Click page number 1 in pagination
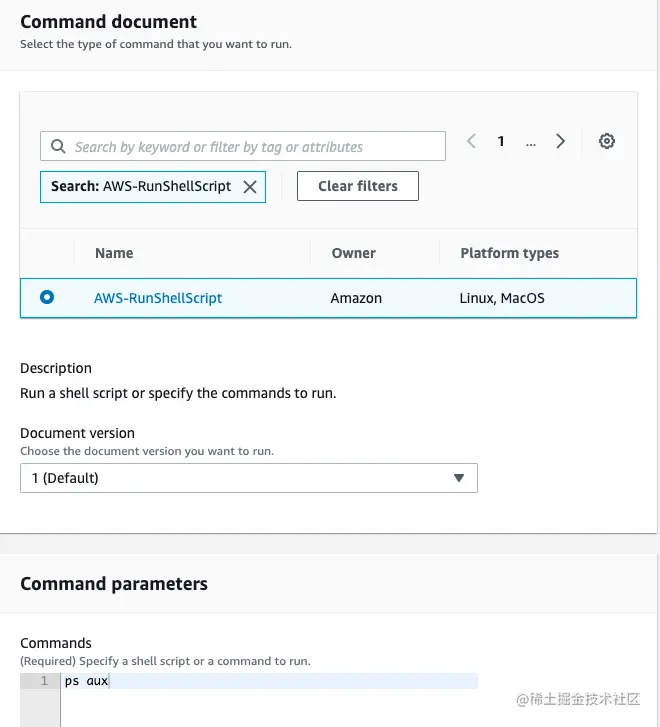The width and height of the screenshot is (660, 727). [501, 142]
